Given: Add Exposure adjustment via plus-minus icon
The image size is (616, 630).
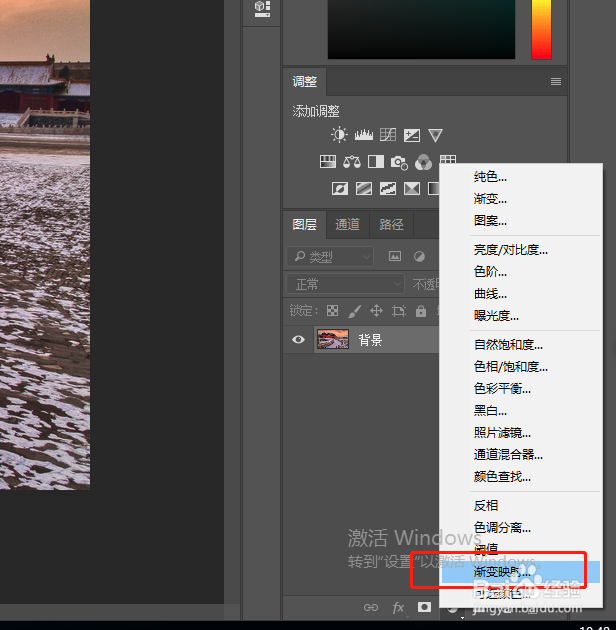Looking at the screenshot, I should point(412,135).
